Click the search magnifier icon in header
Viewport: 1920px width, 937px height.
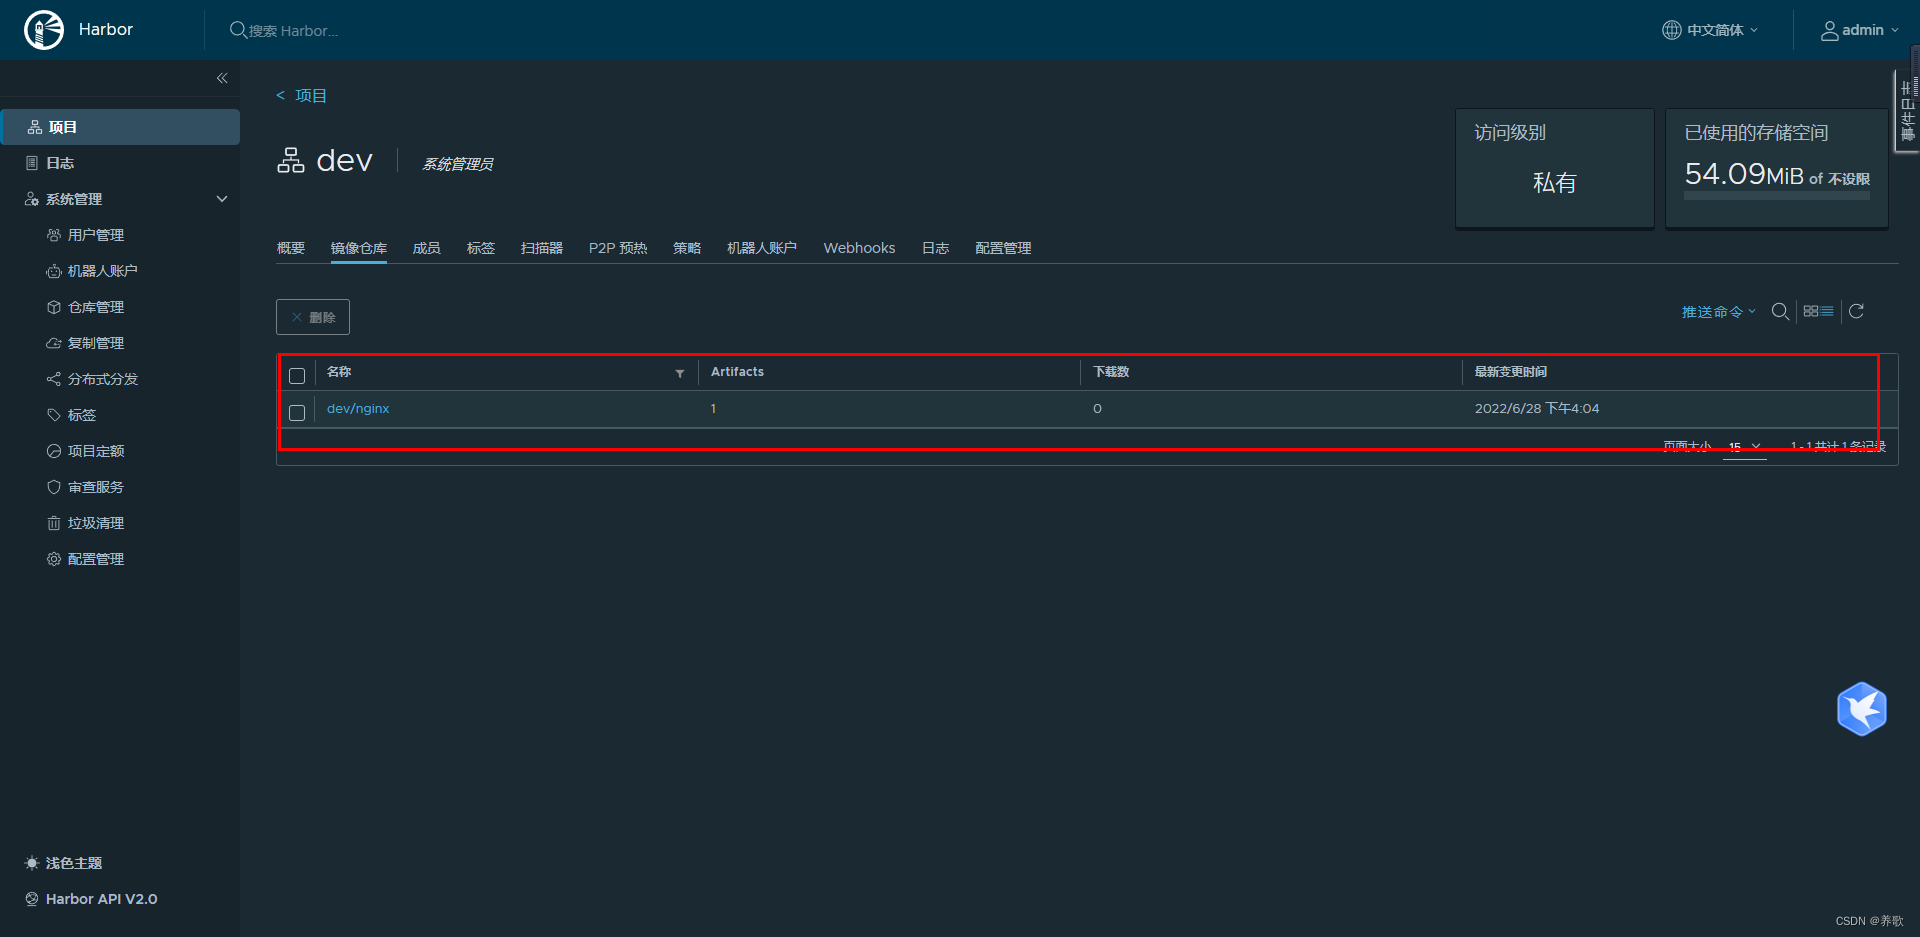click(x=238, y=30)
